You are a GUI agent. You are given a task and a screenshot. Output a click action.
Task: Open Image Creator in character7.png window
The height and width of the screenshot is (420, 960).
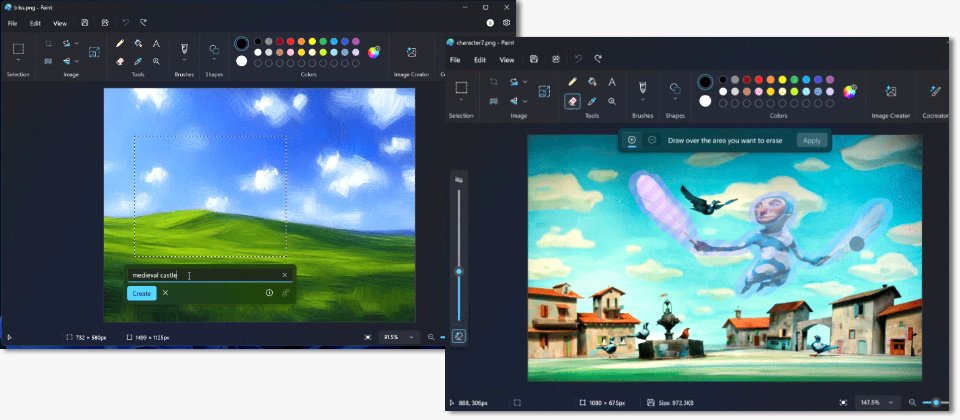pos(891,91)
